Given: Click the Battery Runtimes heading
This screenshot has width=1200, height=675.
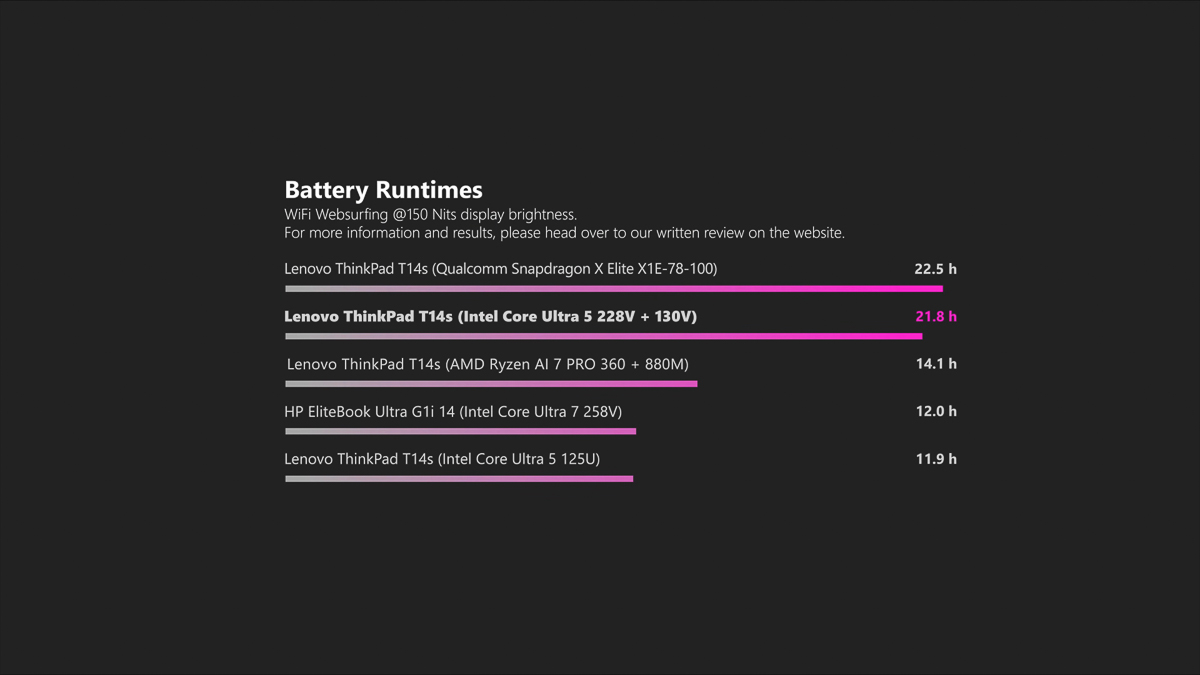Looking at the screenshot, I should (x=383, y=190).
